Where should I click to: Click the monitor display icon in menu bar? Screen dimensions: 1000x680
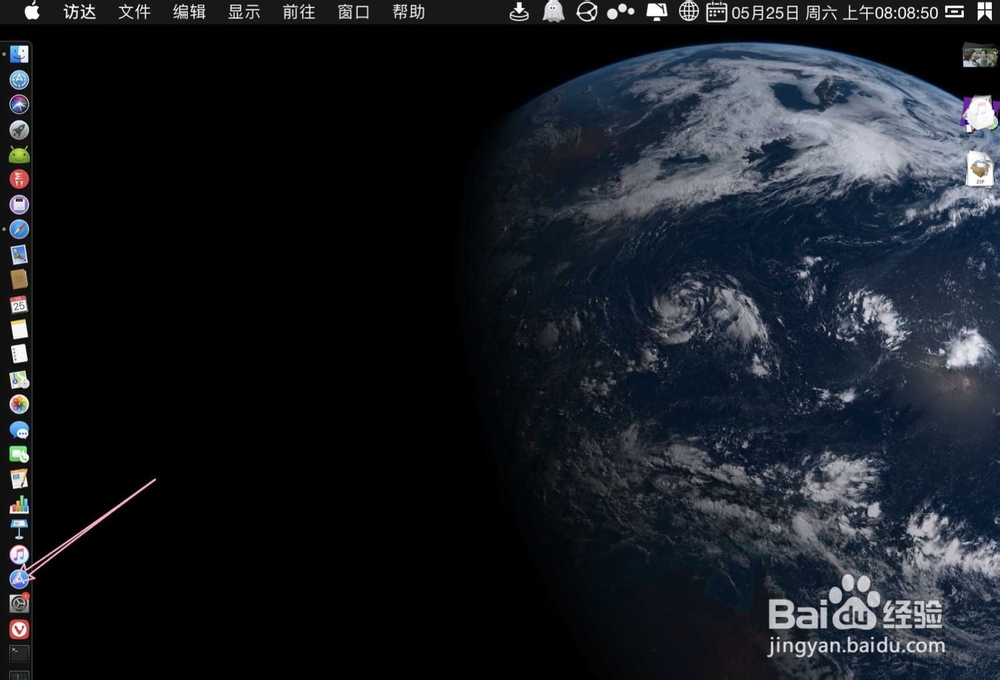(x=656, y=12)
